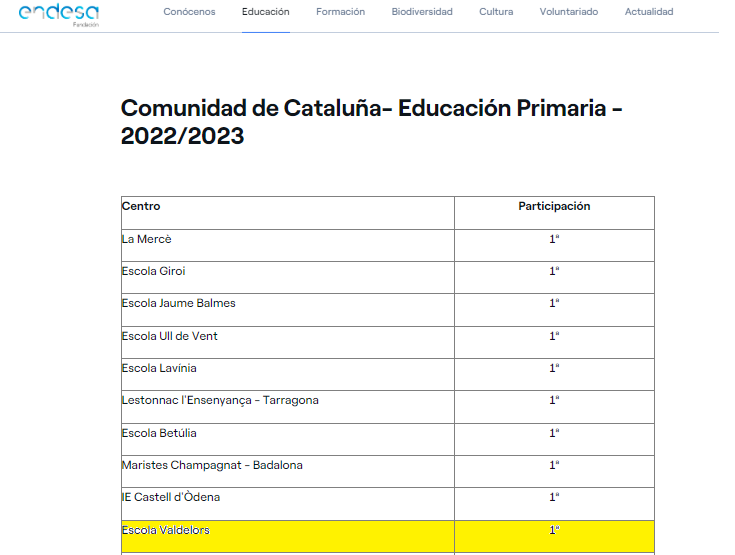Select the Escola Jaume Balmes cell

[x=178, y=303]
